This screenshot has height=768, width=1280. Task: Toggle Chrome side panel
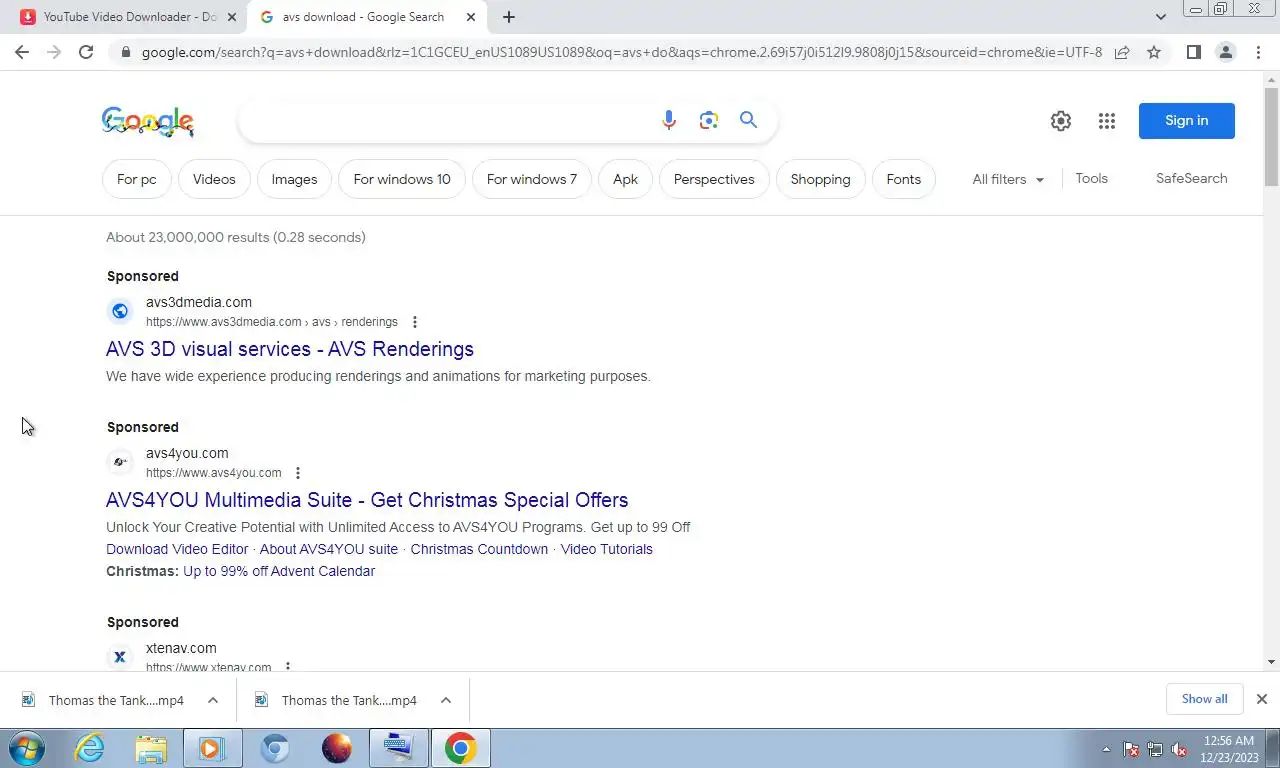tap(1193, 52)
